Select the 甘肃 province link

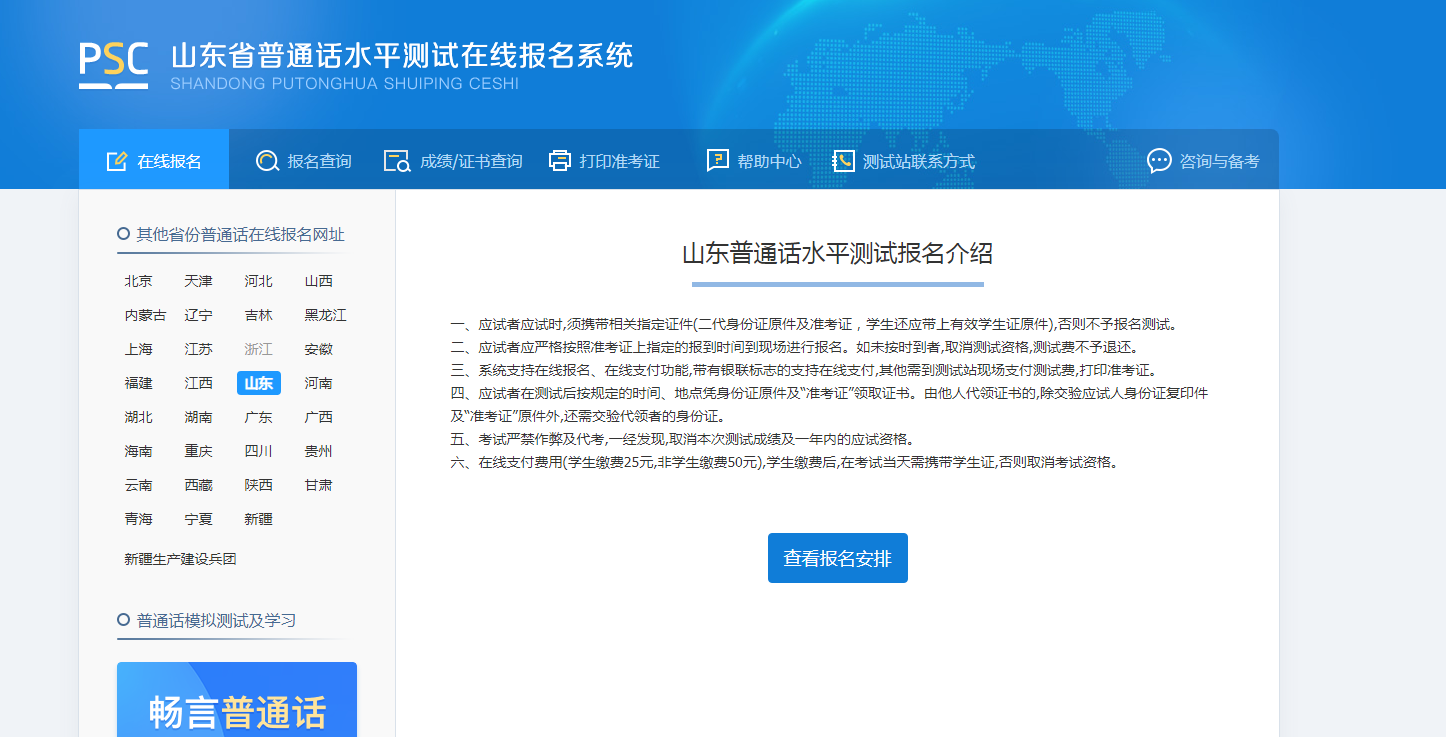319,485
